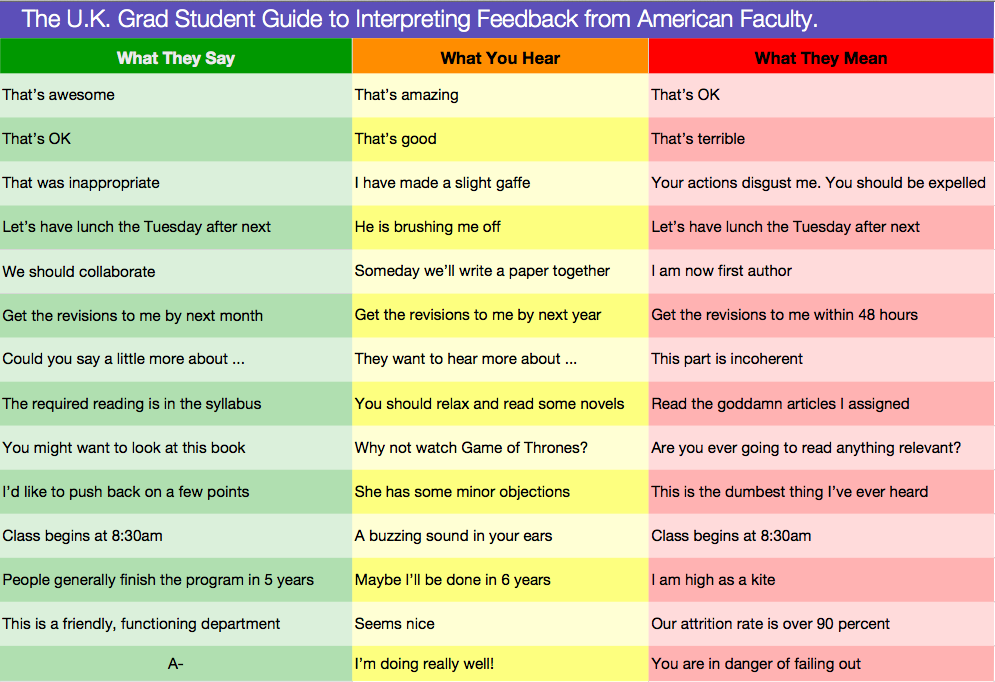995x682 pixels.
Task: Click "You are in danger of failing out"
Action: [x=756, y=663]
